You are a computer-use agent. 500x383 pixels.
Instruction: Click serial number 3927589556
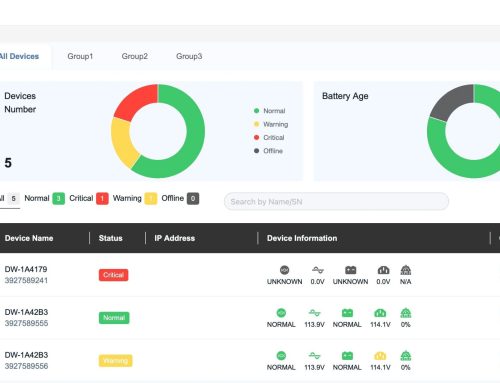click(26, 366)
